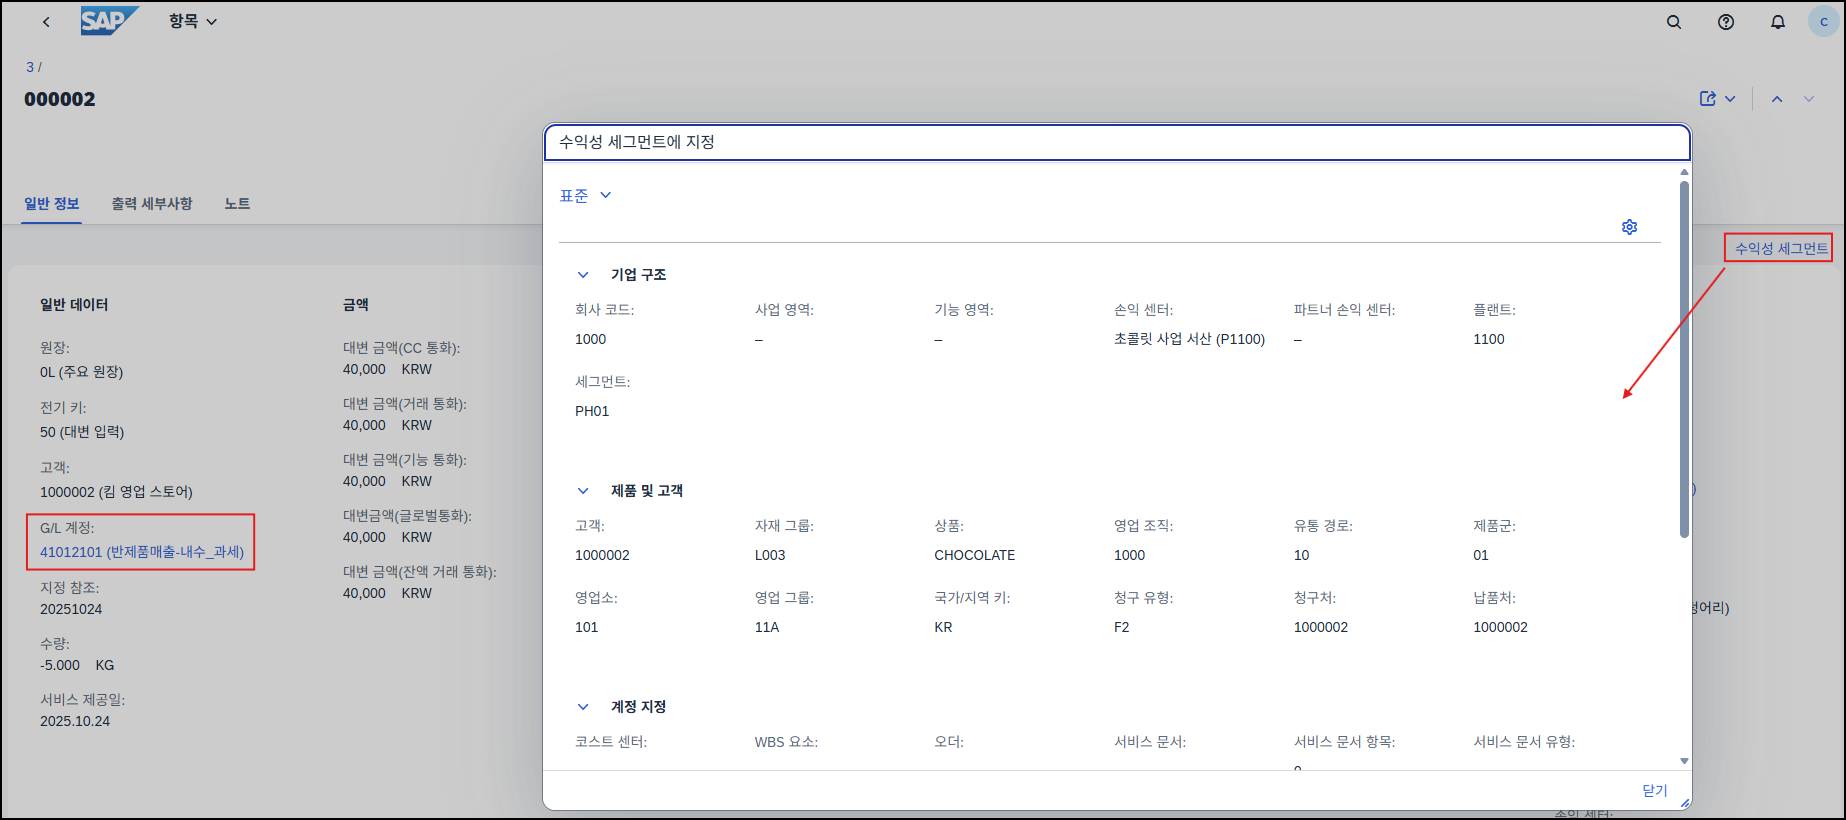1846x820 pixels.
Task: Click the 고객 value 1000002 (킴 영업 스토어)
Action: 116,492
